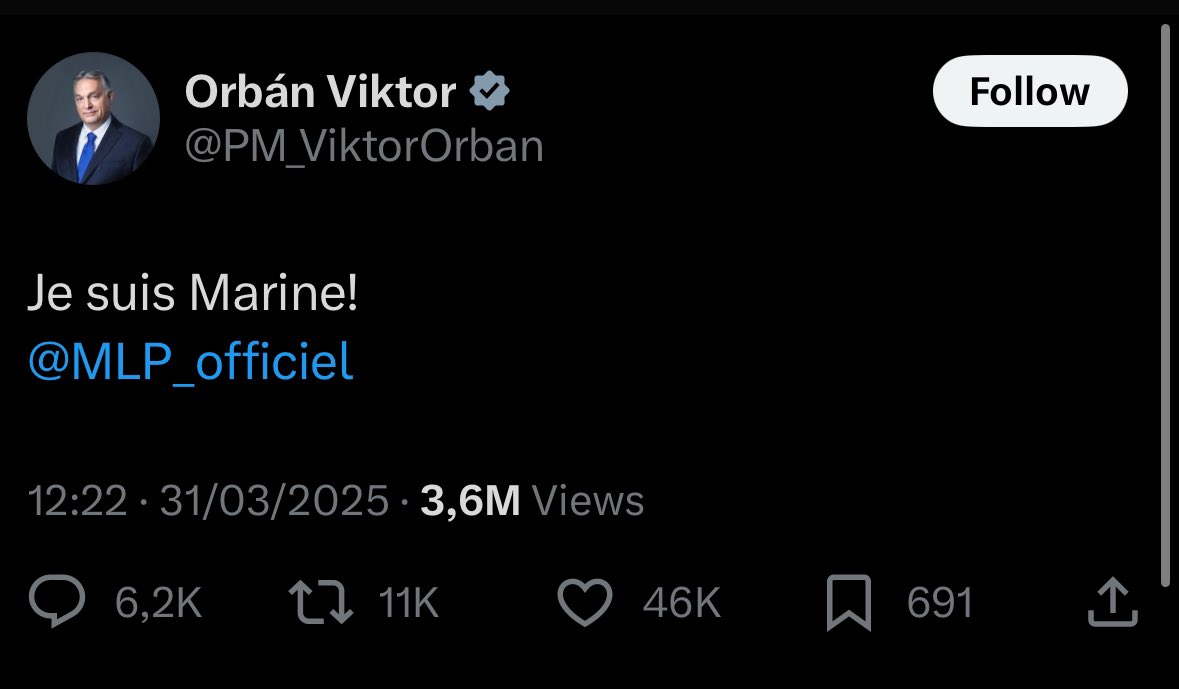1179x689 pixels.
Task: Click the 31/03/2025 date
Action: [273, 500]
